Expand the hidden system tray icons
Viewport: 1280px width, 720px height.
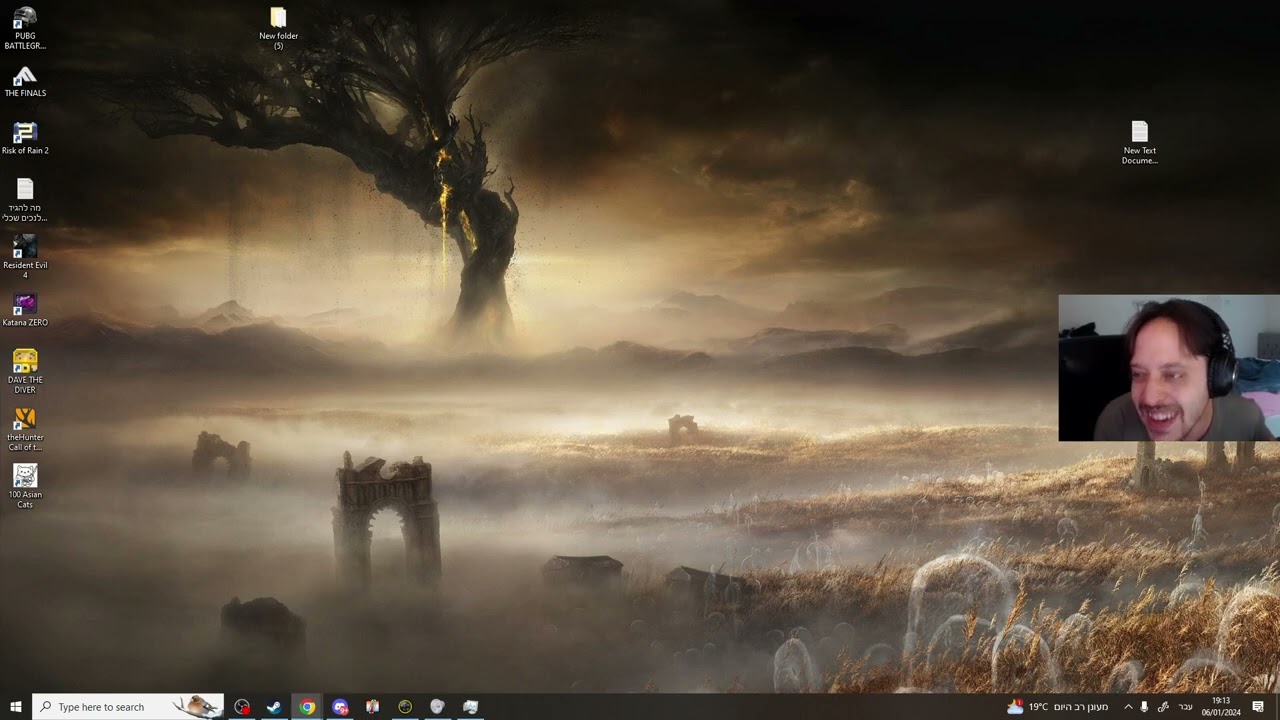pos(1128,707)
